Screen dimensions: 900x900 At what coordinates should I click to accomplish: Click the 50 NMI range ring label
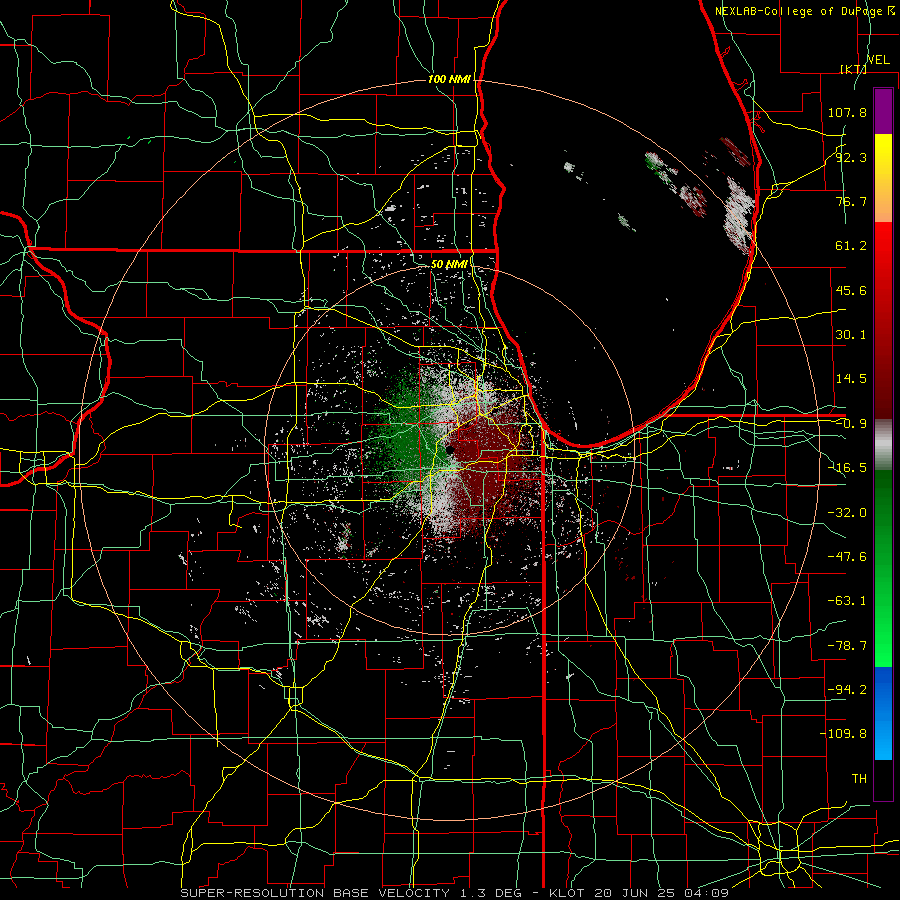[x=449, y=265]
